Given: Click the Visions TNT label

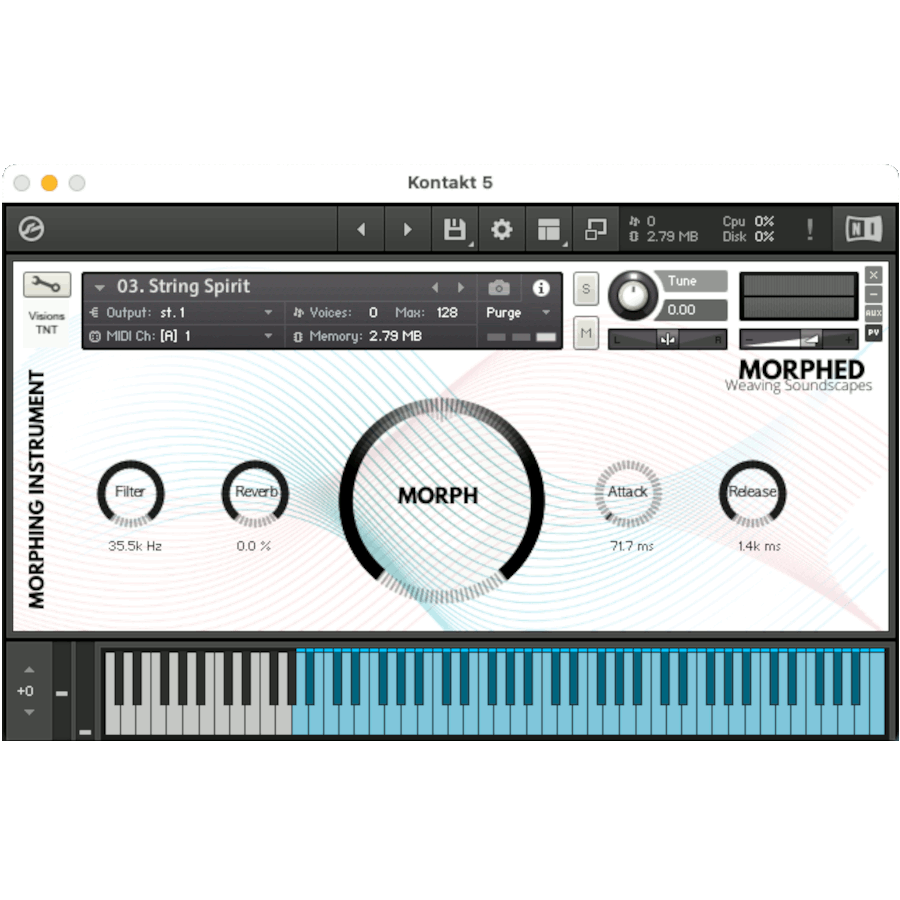Looking at the screenshot, I should 46,323.
